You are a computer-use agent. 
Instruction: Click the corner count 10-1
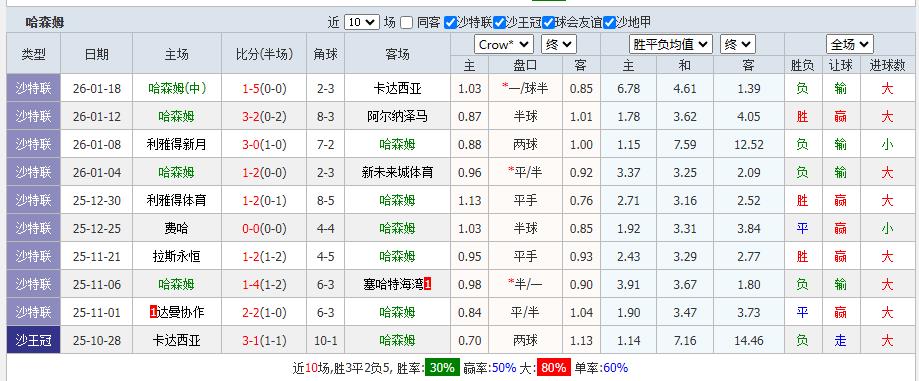tap(325, 341)
